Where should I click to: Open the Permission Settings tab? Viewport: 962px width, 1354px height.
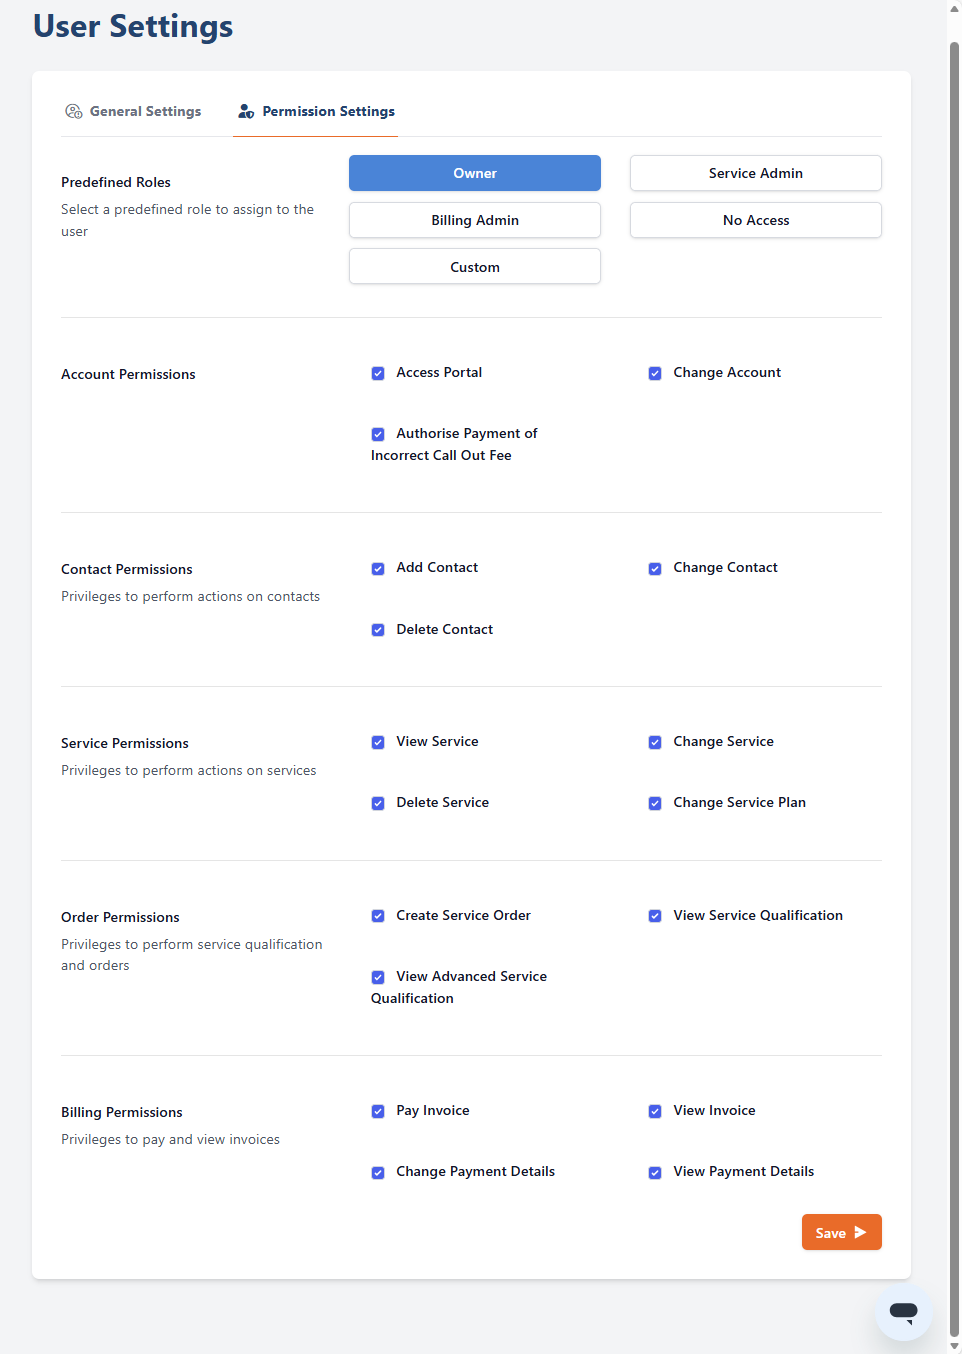(x=316, y=111)
